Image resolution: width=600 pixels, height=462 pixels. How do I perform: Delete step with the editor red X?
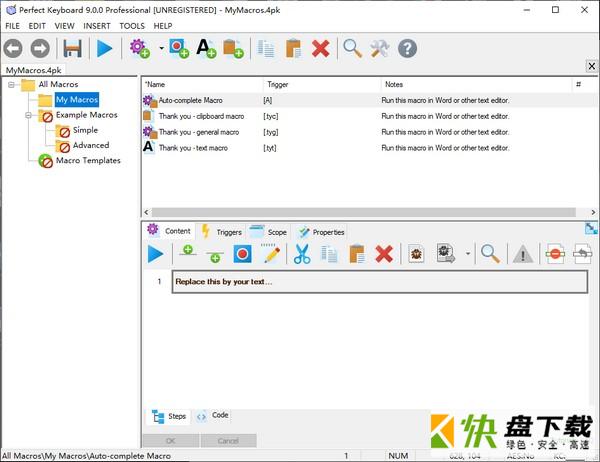[384, 254]
